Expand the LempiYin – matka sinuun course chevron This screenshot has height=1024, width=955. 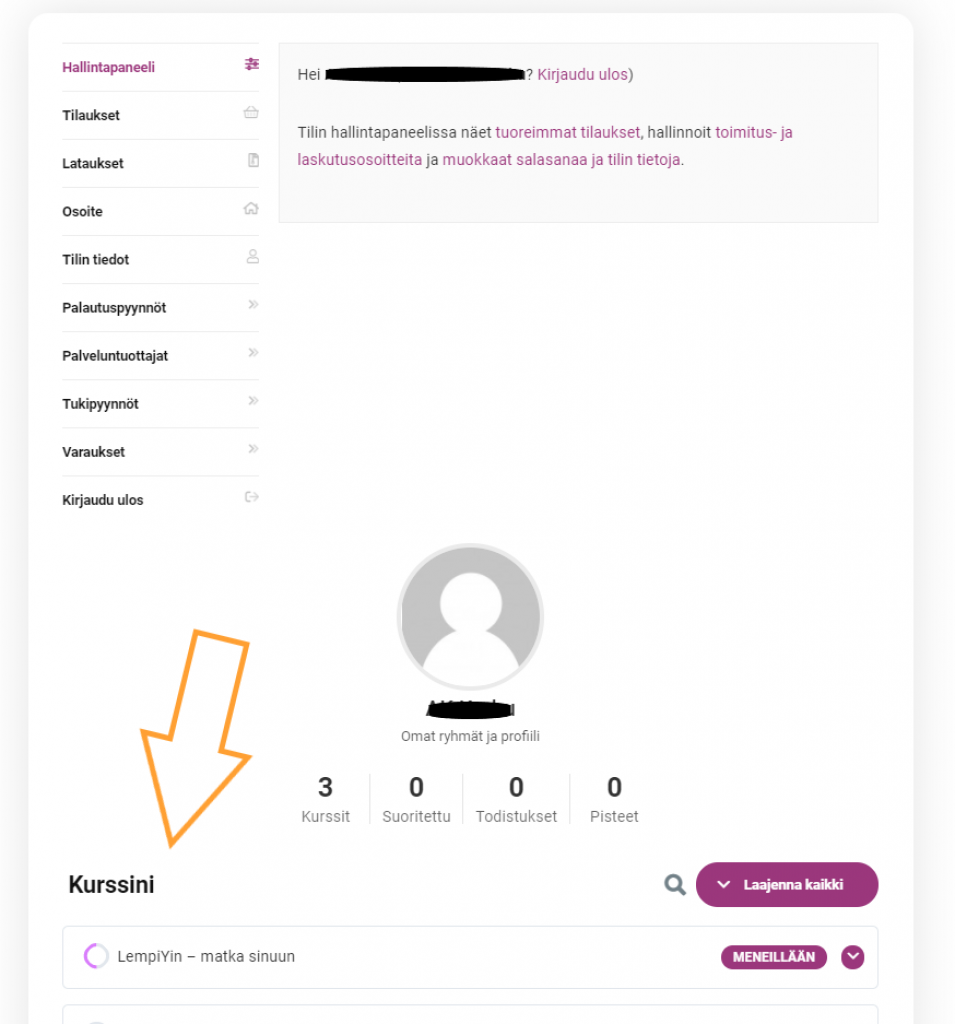[x=852, y=957]
